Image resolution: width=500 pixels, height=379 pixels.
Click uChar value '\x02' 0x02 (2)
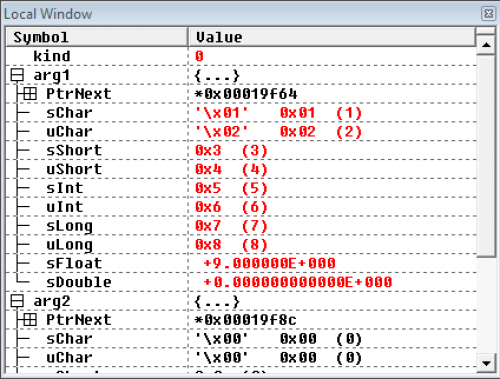tap(279, 132)
